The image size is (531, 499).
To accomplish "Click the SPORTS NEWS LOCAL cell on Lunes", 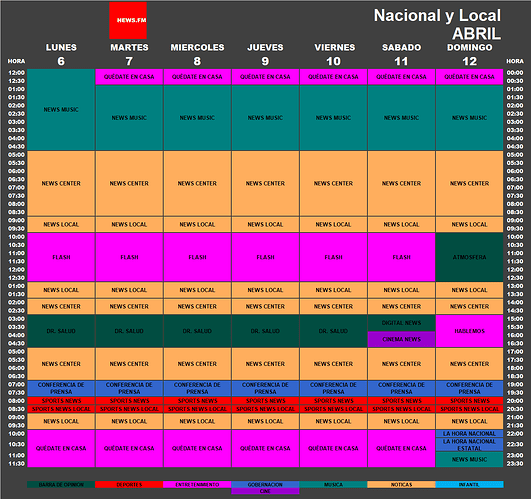I will tap(61, 409).
